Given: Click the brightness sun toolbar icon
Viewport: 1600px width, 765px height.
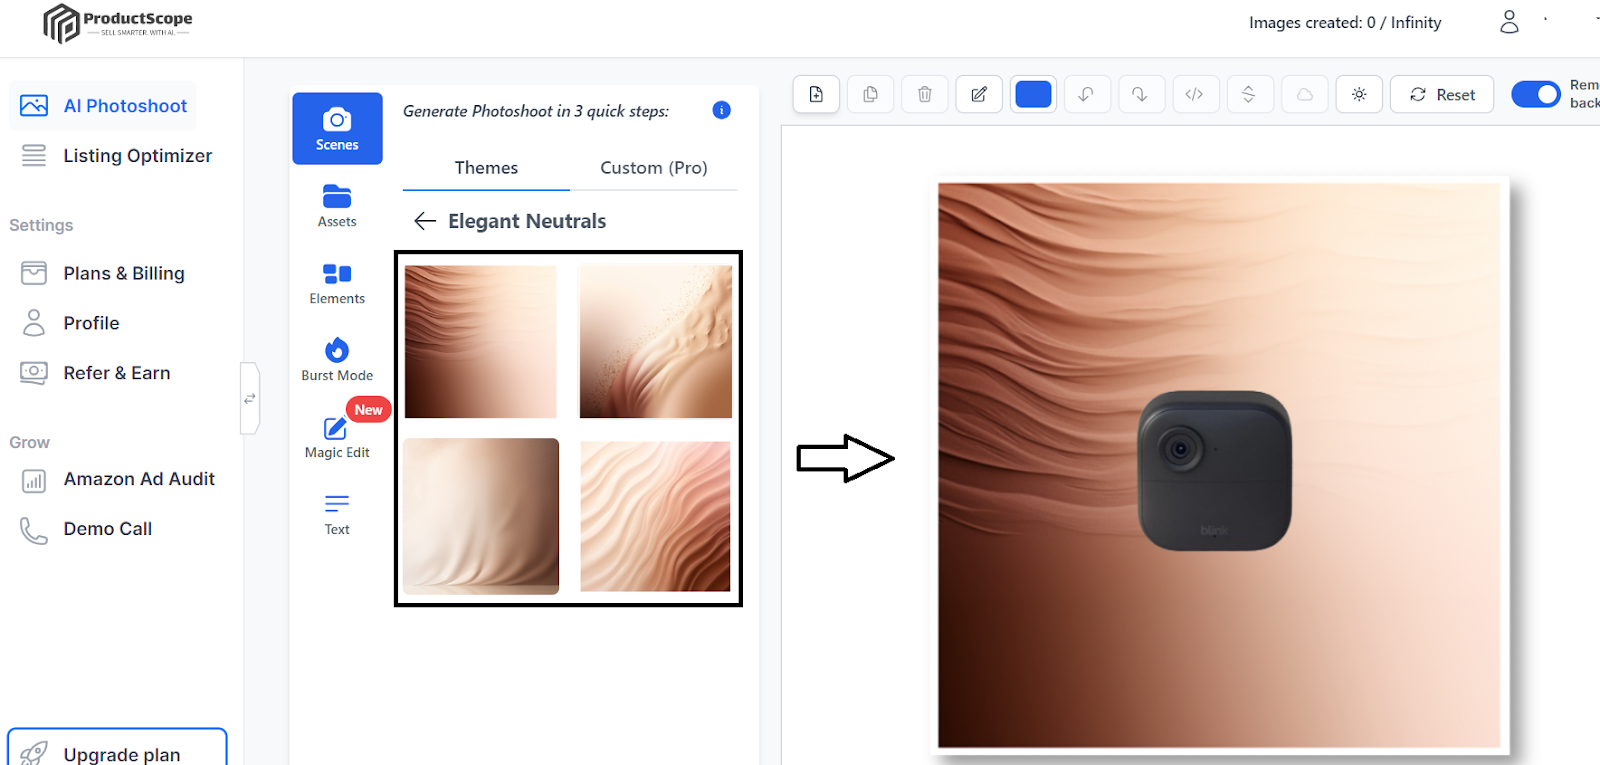Looking at the screenshot, I should tap(1359, 94).
